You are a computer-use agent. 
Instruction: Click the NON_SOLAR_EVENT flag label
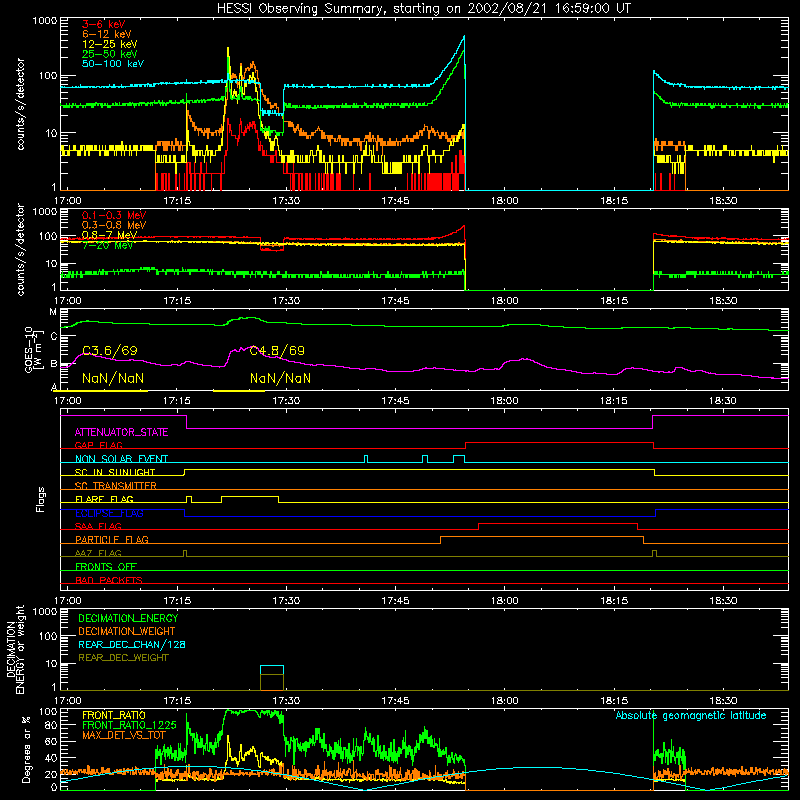[x=121, y=459]
